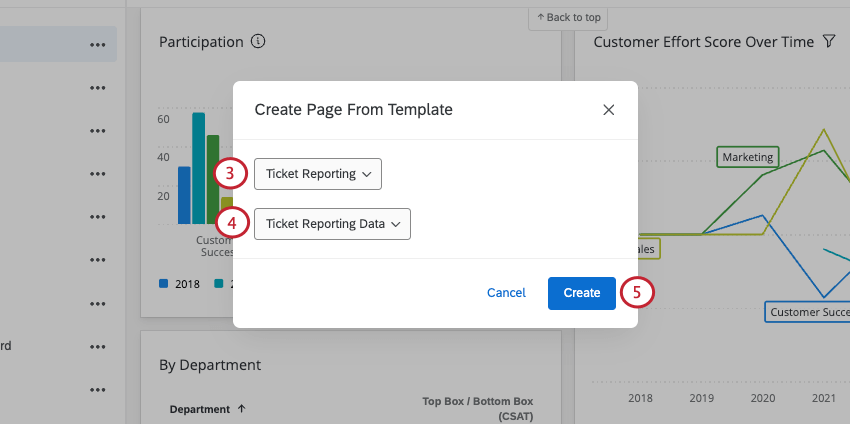This screenshot has width=850, height=424.
Task: Open the first sidebar page options menu
Action: (x=97, y=45)
